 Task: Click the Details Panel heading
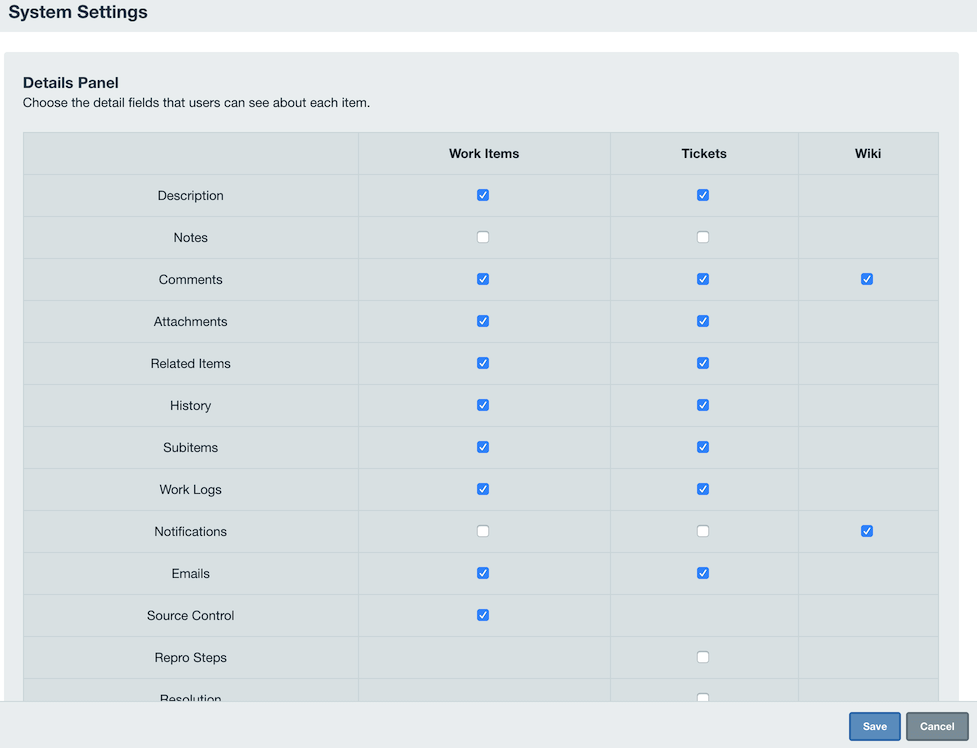pos(70,83)
